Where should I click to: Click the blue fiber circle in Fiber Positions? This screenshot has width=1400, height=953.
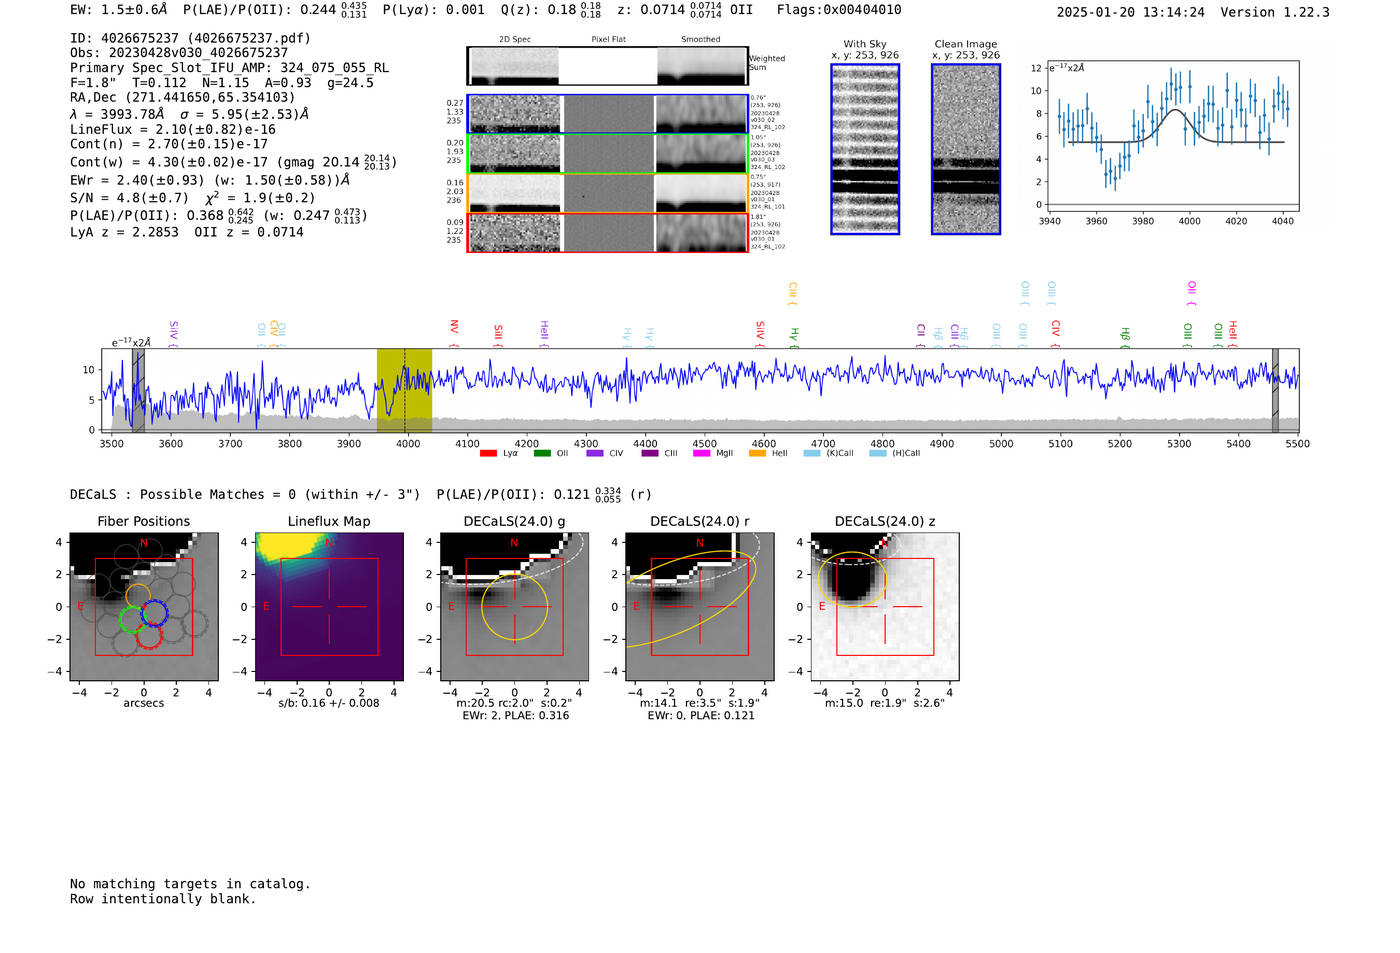[x=154, y=613]
